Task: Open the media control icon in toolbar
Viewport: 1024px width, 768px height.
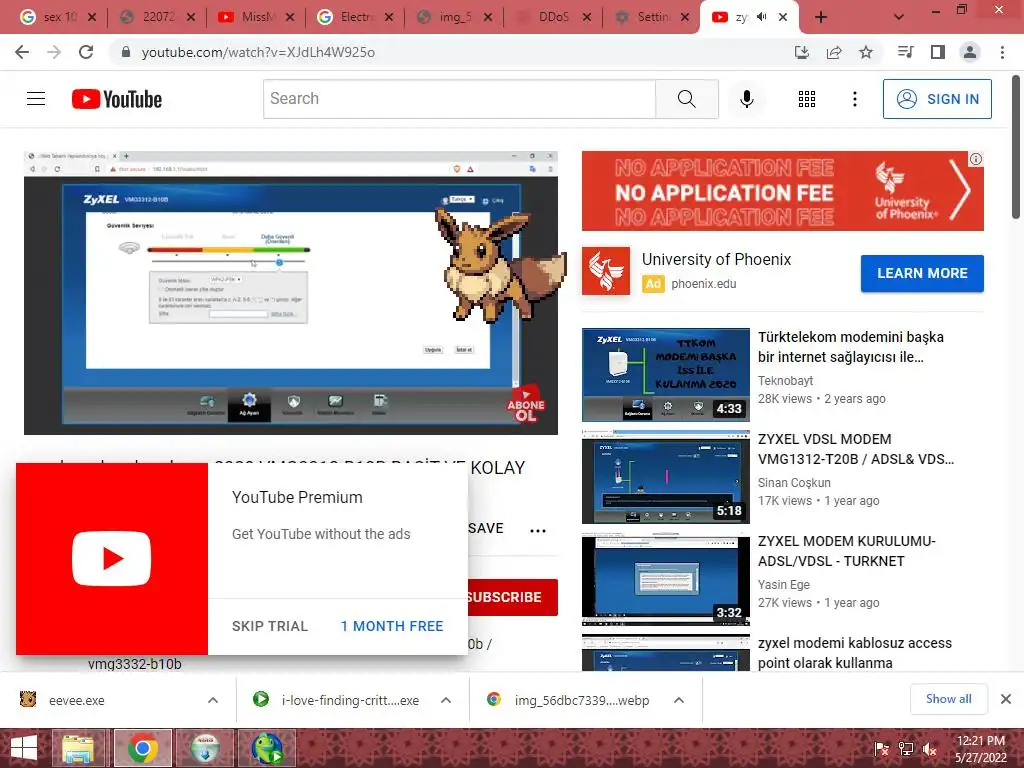Action: pos(905,52)
